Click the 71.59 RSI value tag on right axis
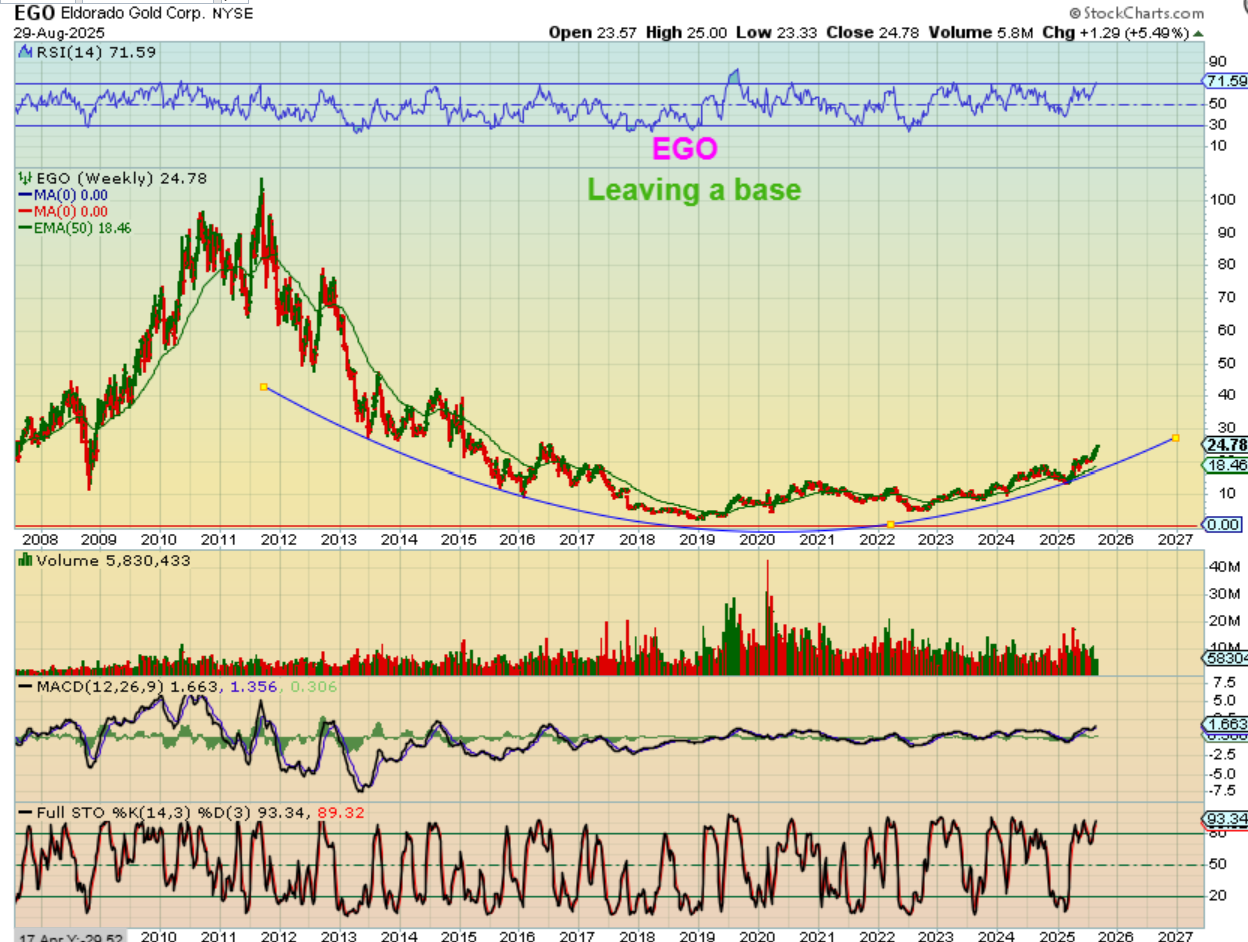This screenshot has height=942, width=1248. (x=1226, y=81)
